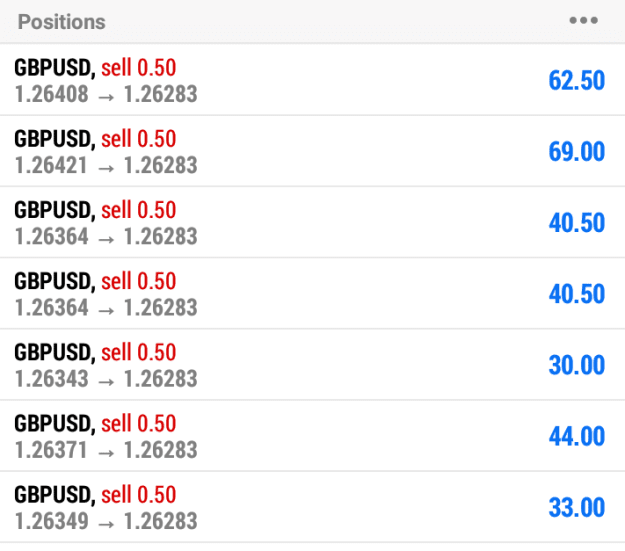Click "sell 0.50" text in the 33.00 row
The width and height of the screenshot is (625, 551).
[138, 495]
